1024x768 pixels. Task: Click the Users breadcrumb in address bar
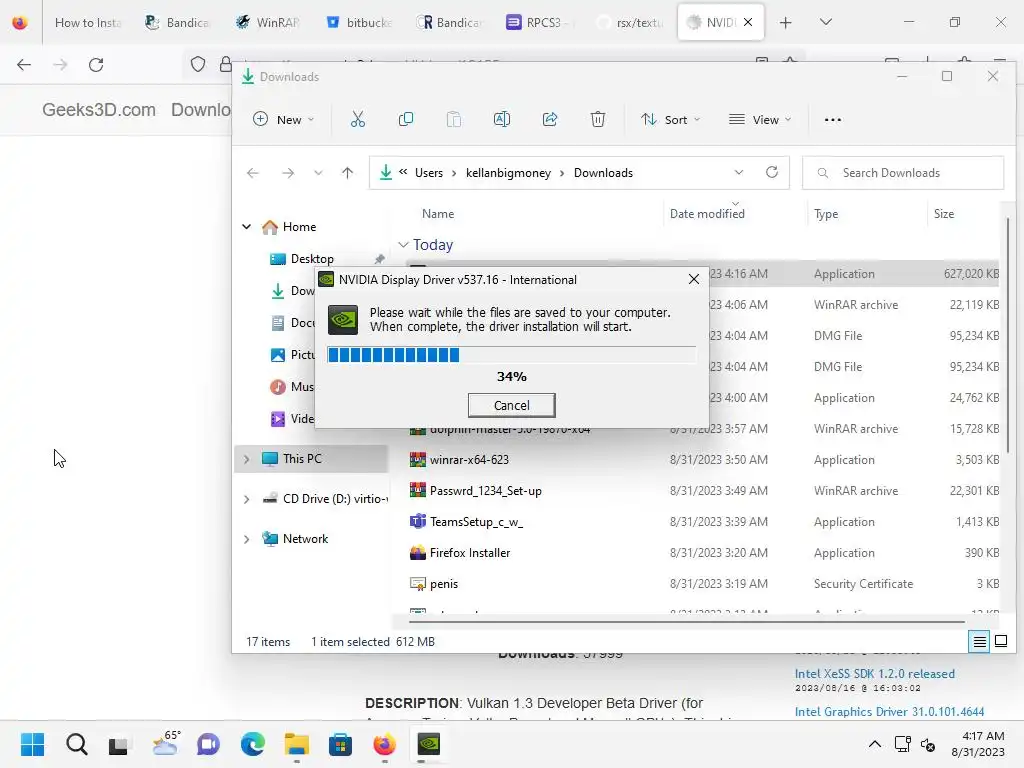(x=428, y=173)
